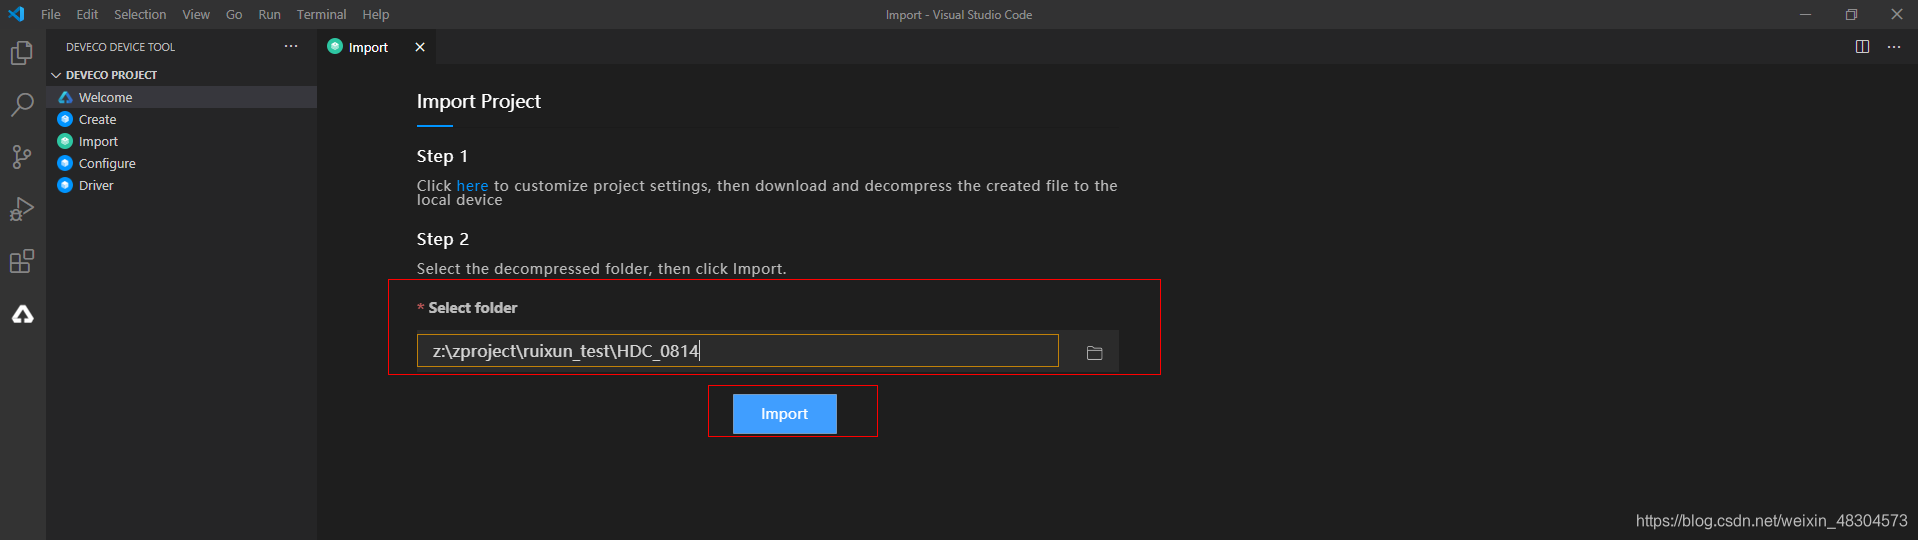Open the File menu

(51, 14)
